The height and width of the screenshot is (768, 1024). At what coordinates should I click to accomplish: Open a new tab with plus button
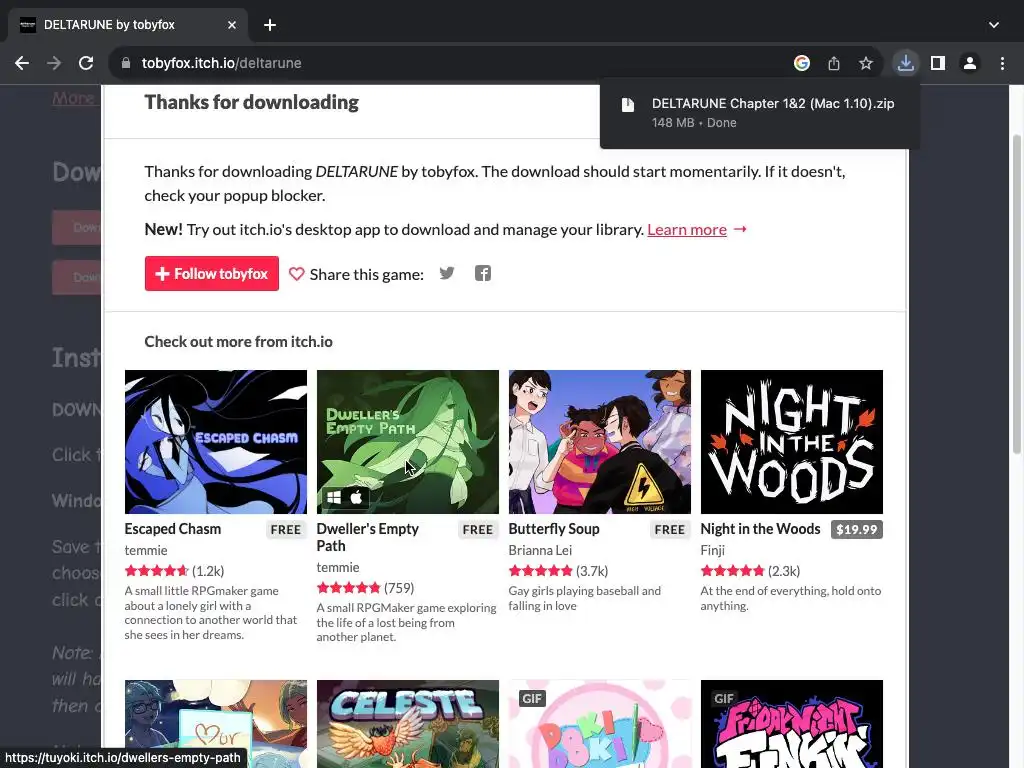pos(270,25)
